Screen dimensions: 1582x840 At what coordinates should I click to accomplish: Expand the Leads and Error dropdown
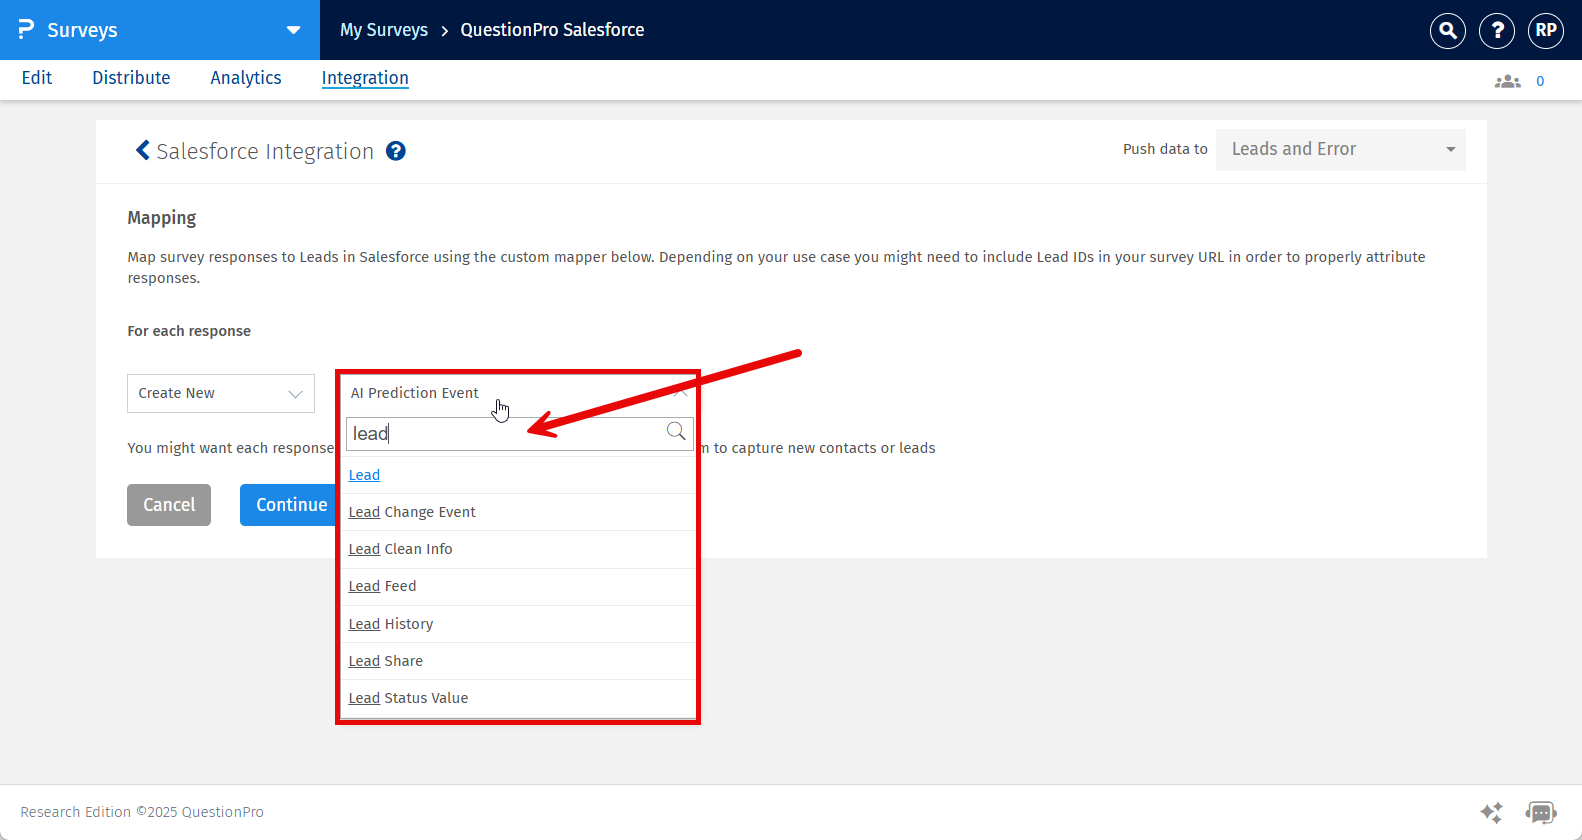click(x=1340, y=150)
